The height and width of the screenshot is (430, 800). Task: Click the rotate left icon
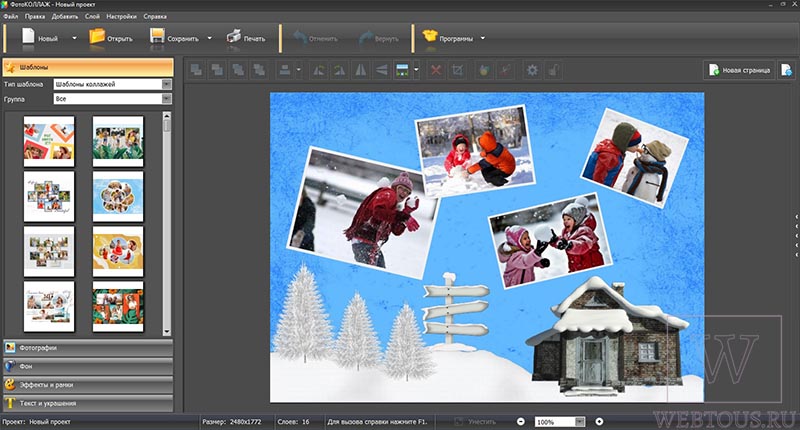[x=319, y=70]
